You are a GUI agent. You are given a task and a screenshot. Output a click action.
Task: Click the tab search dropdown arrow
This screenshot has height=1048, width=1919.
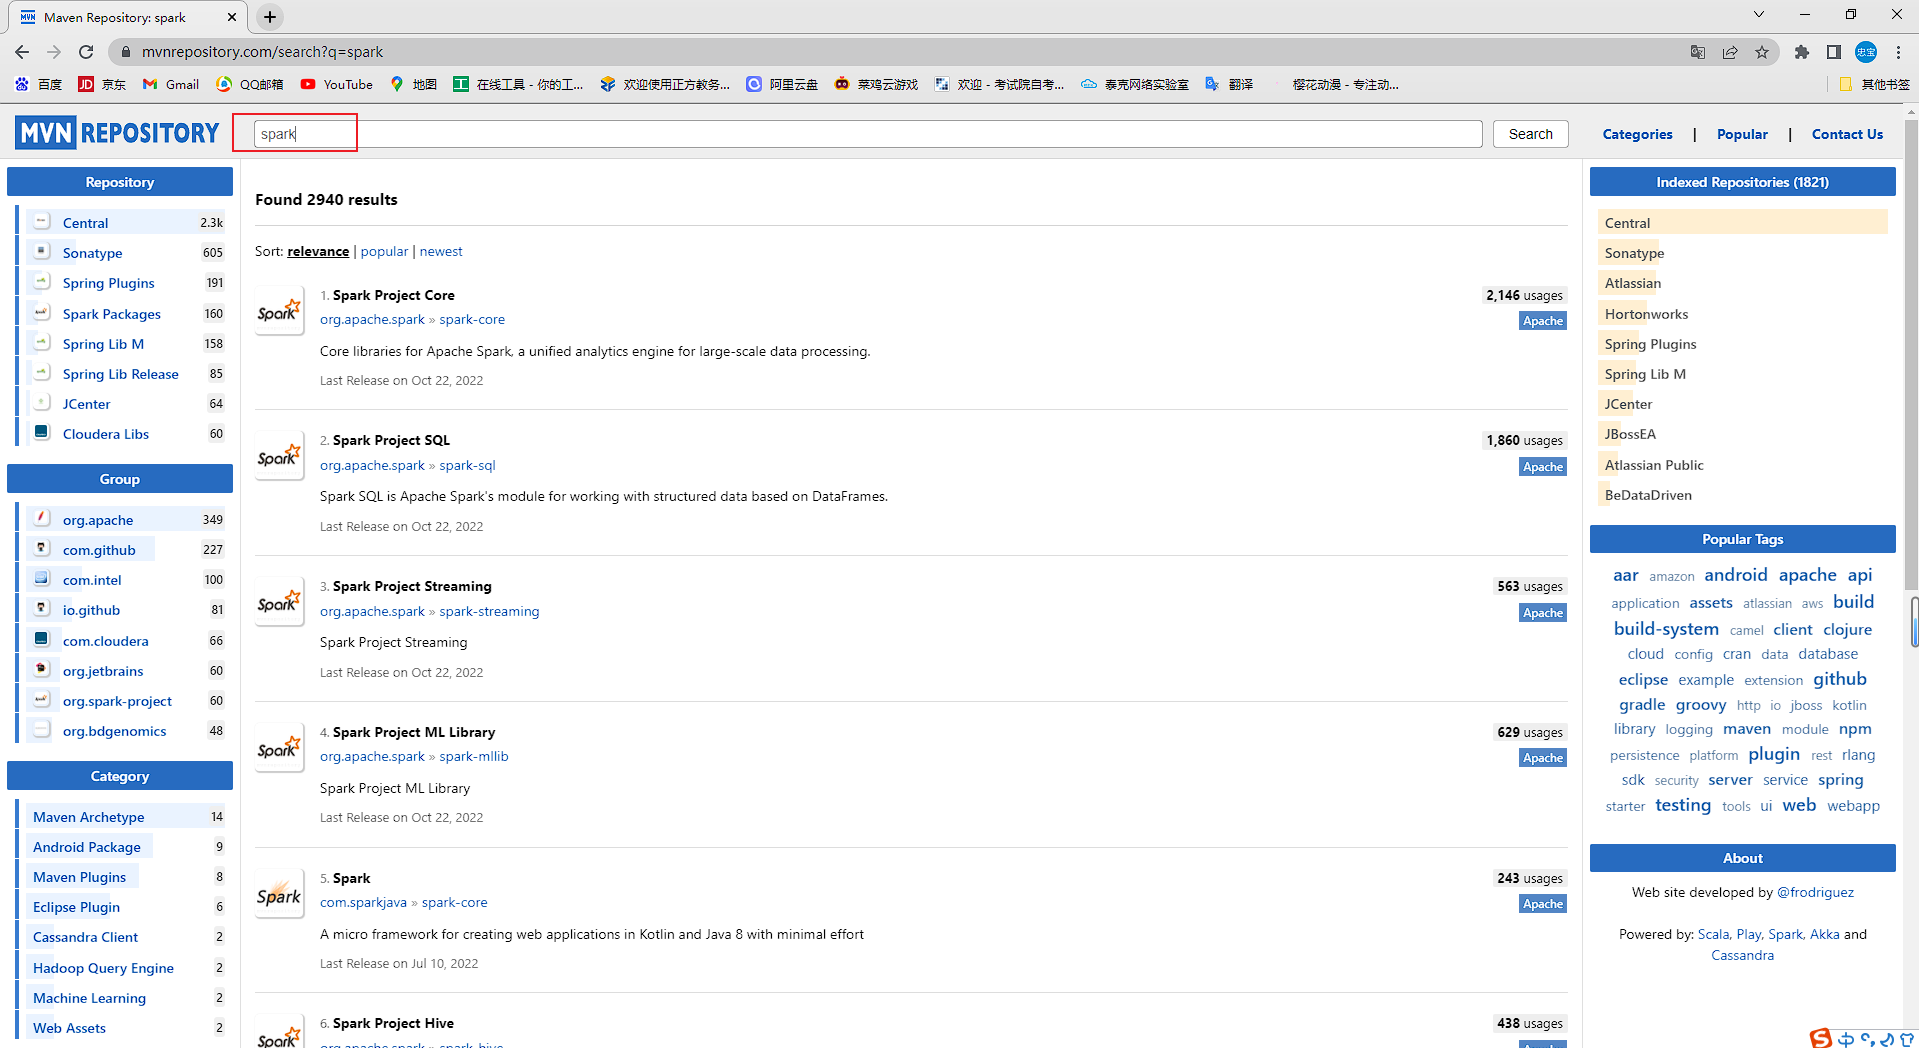[1759, 14]
